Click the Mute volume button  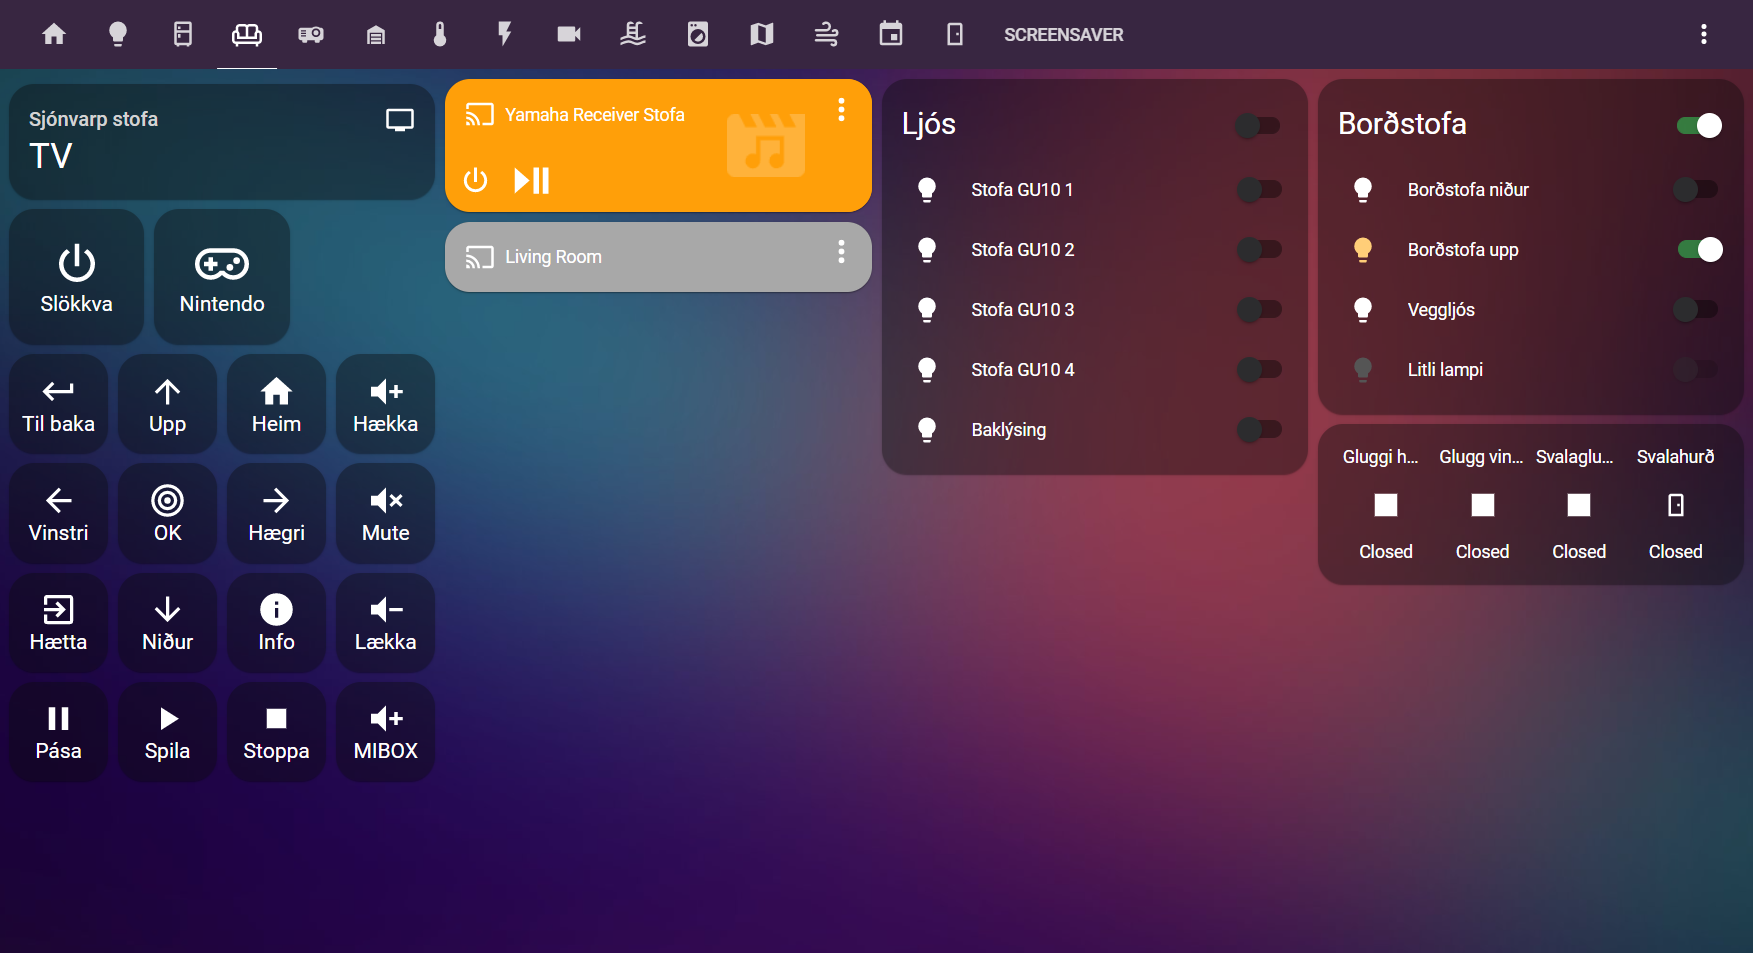pyautogui.click(x=385, y=514)
